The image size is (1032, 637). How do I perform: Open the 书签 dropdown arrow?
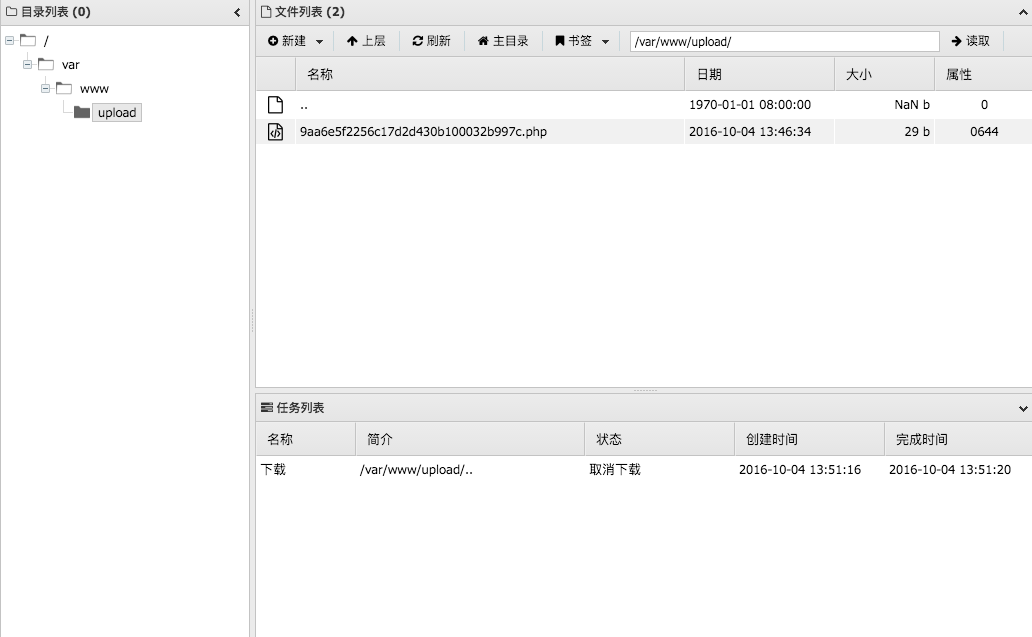[606, 40]
